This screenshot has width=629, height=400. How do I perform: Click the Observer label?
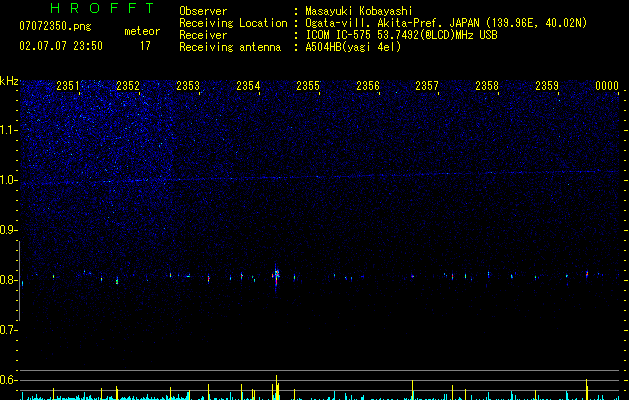click(x=203, y=11)
